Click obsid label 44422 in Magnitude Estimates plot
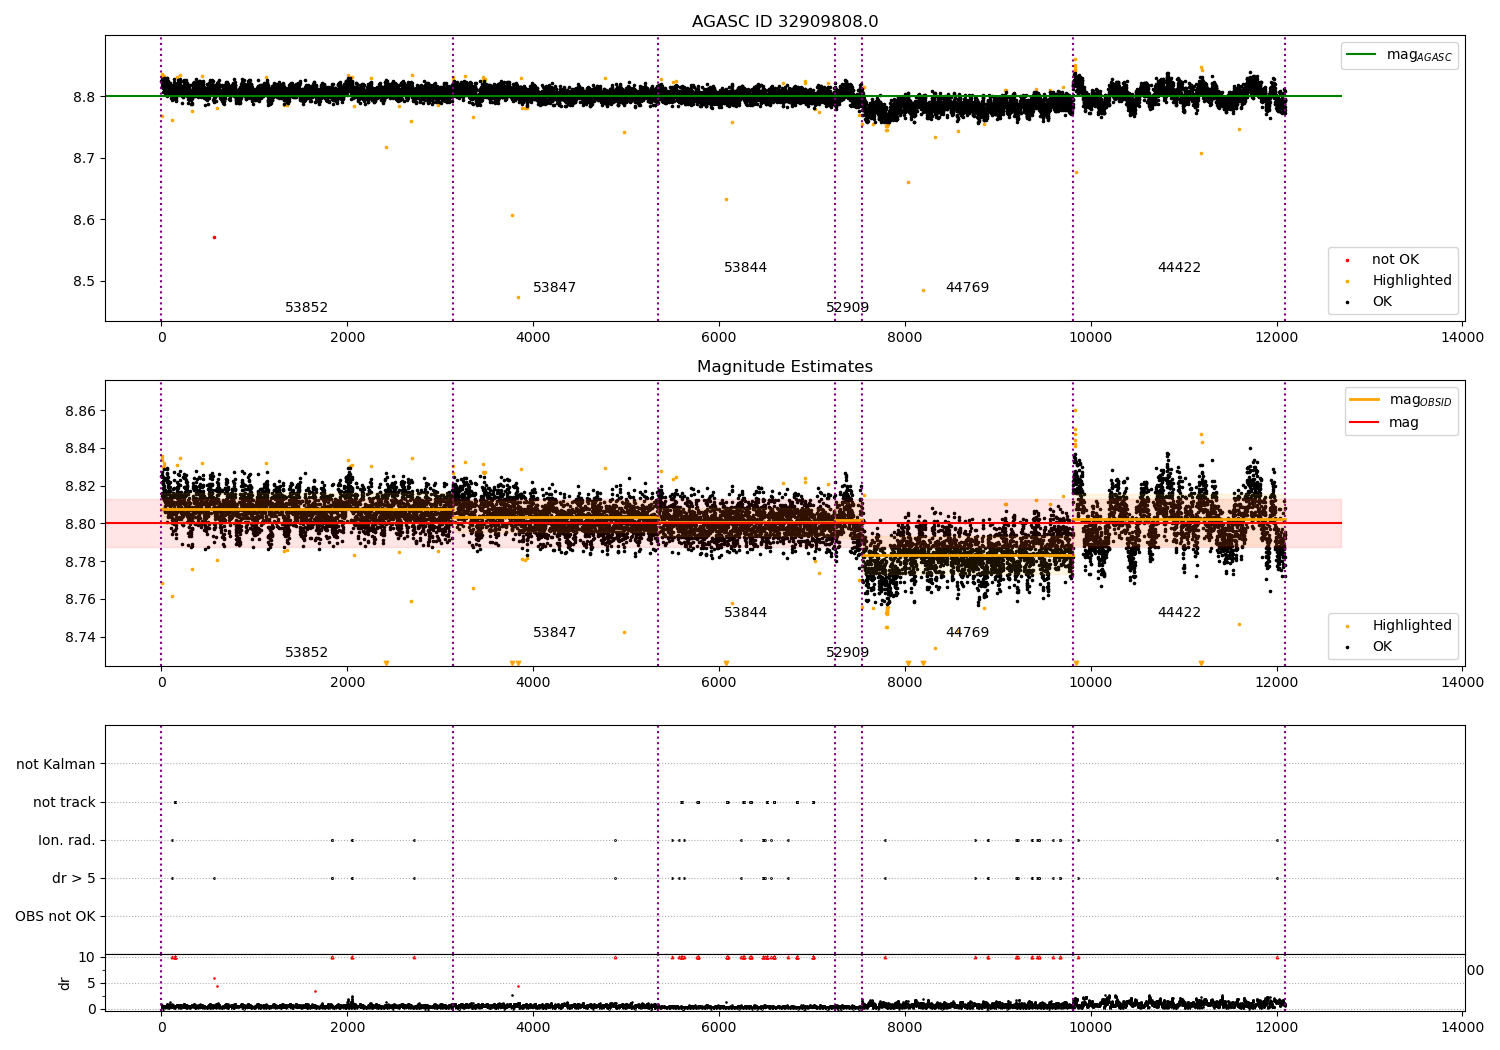1500x1050 pixels. tap(1179, 613)
